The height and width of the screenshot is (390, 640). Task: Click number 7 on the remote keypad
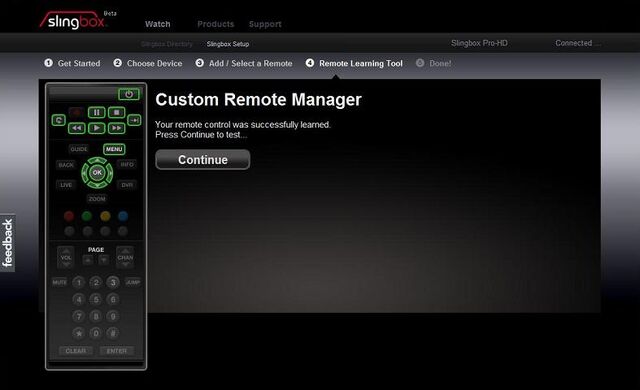[x=78, y=316]
